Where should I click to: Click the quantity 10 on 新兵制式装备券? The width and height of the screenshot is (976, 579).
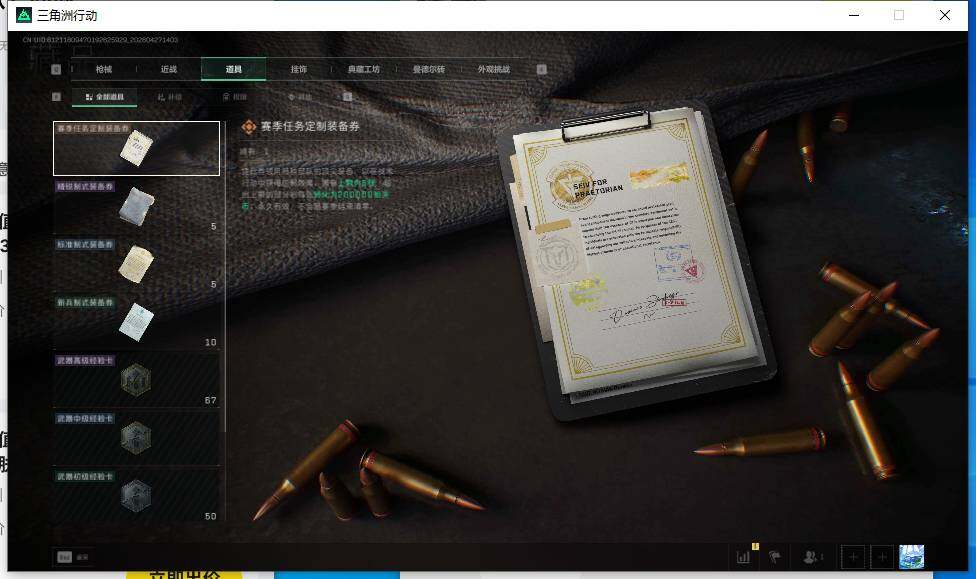click(x=210, y=342)
